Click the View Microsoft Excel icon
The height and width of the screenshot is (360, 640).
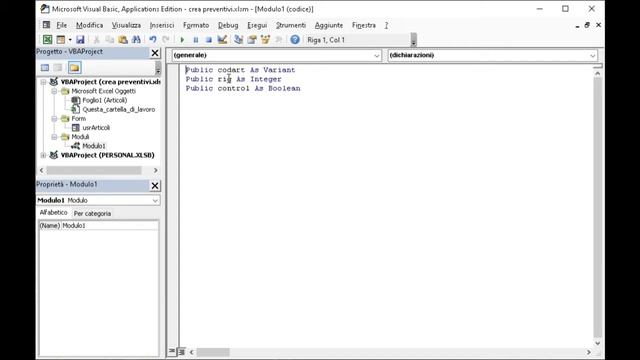(47, 40)
